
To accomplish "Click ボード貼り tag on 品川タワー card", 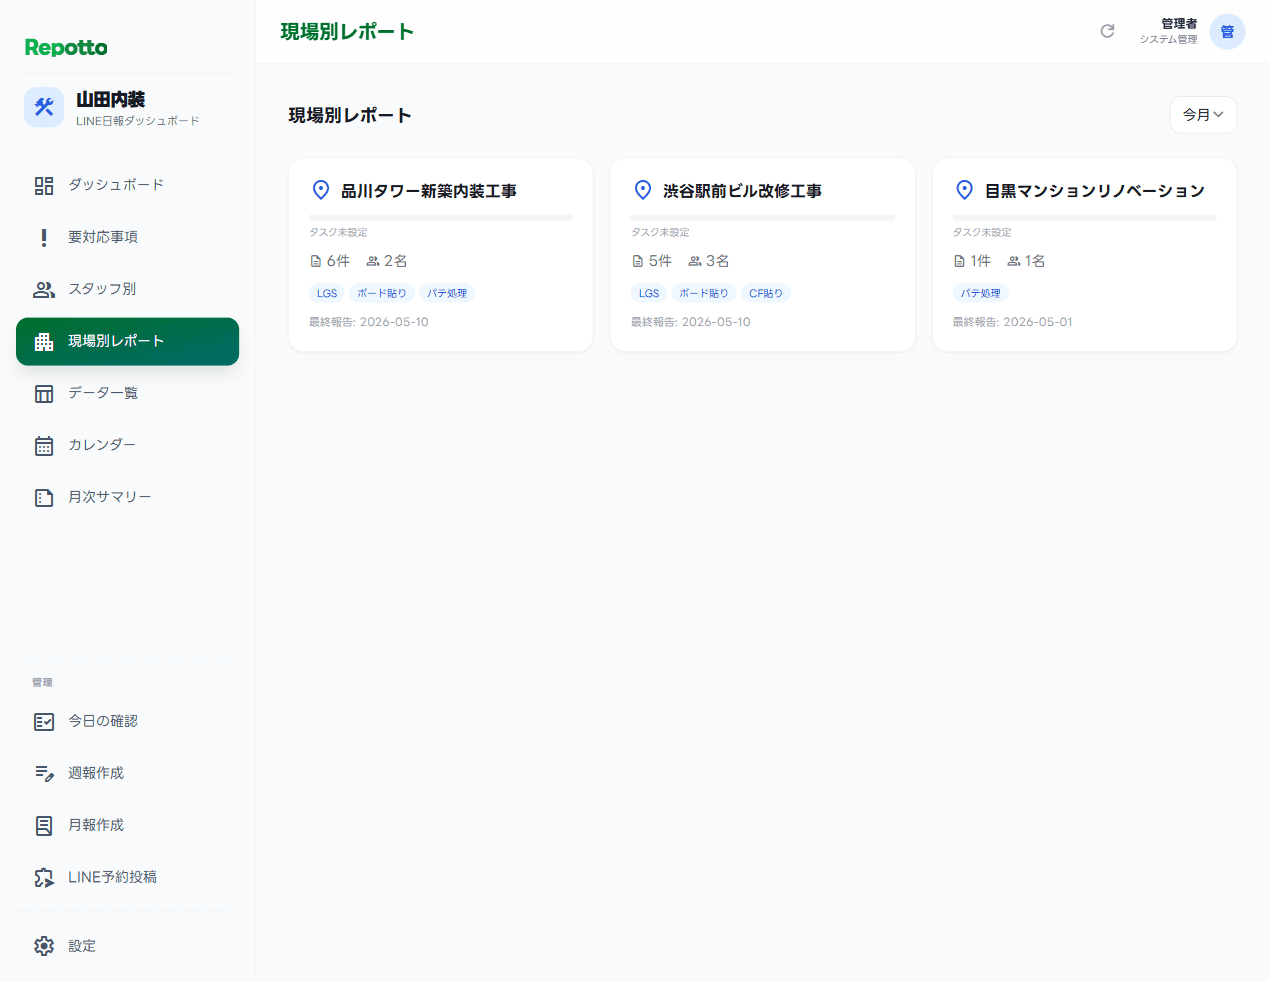I will click(382, 293).
